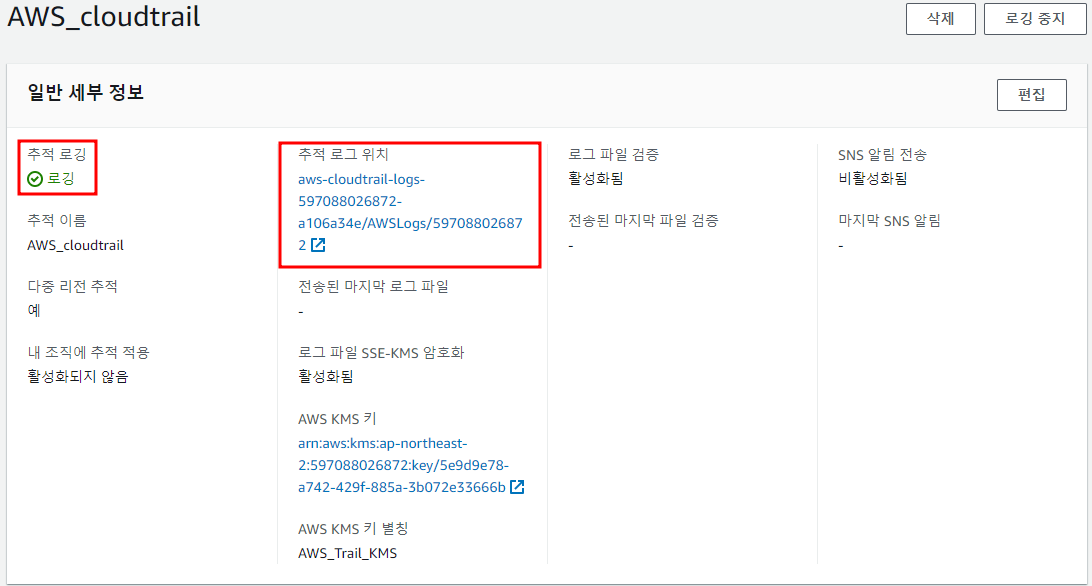Click the green logging status check icon
The image size is (1092, 586).
point(35,179)
